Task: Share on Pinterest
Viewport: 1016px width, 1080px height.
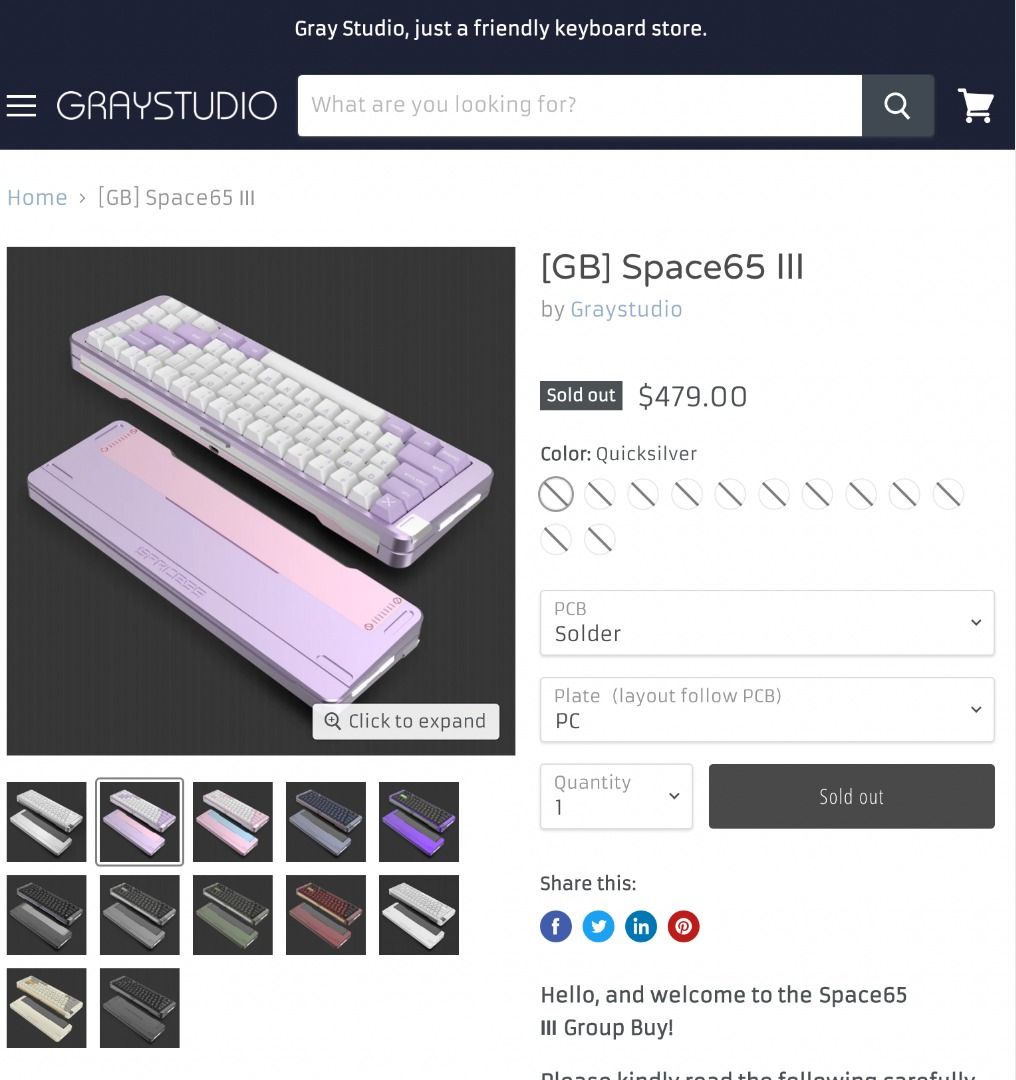Action: click(x=683, y=926)
